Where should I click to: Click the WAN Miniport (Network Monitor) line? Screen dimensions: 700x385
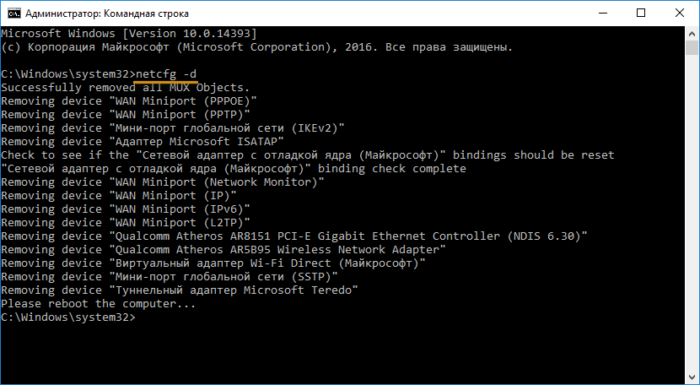click(x=162, y=182)
